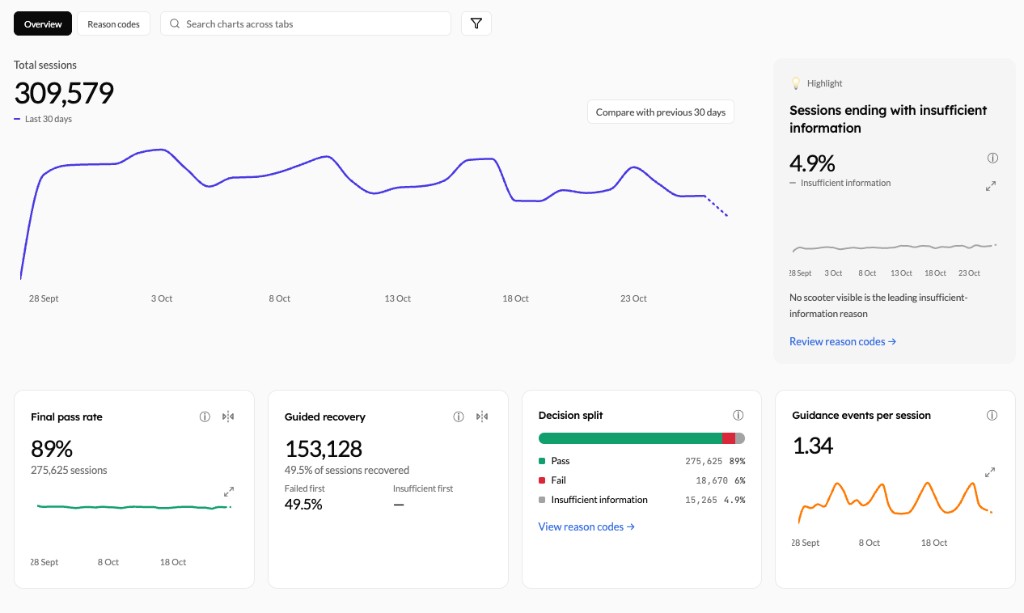Click the 1.34 guidance events value
The width and height of the screenshot is (1024, 613).
812,446
